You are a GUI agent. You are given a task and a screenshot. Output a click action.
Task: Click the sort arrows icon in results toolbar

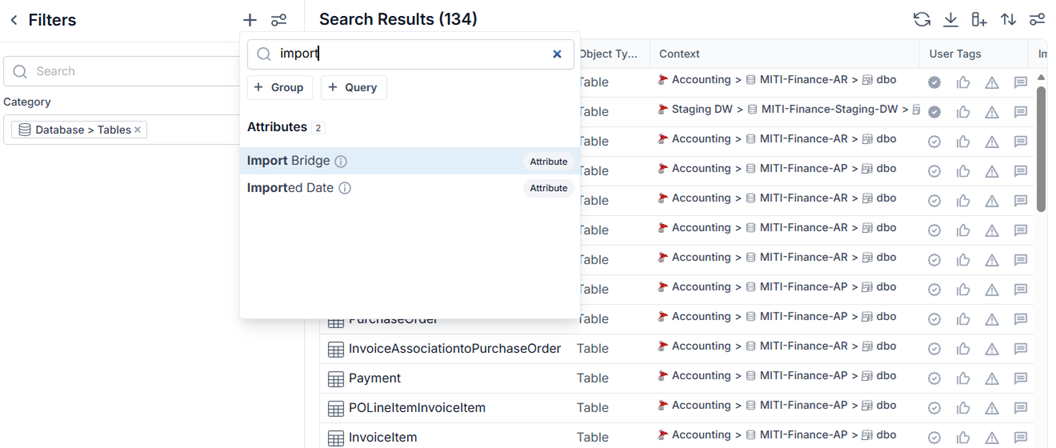(1008, 20)
